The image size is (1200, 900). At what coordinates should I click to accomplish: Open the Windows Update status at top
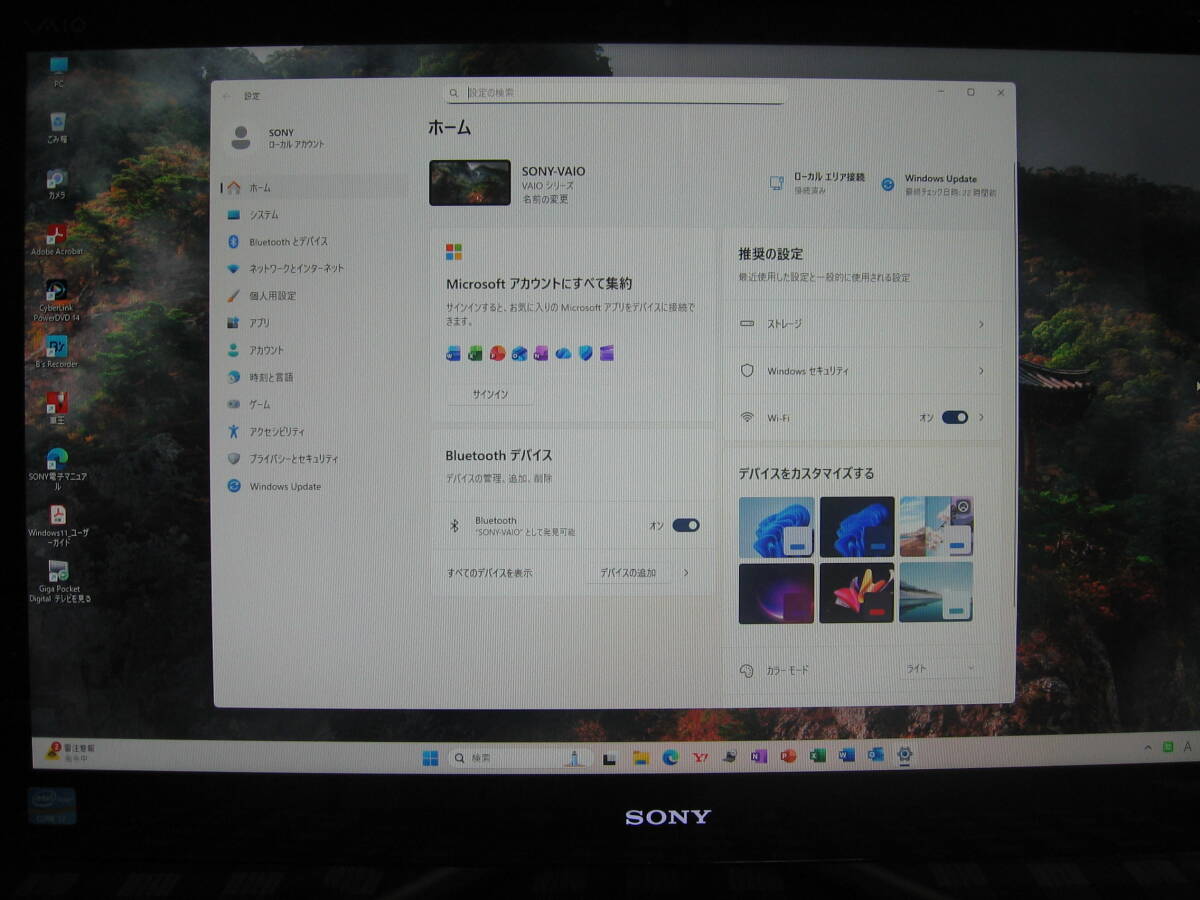(x=938, y=184)
